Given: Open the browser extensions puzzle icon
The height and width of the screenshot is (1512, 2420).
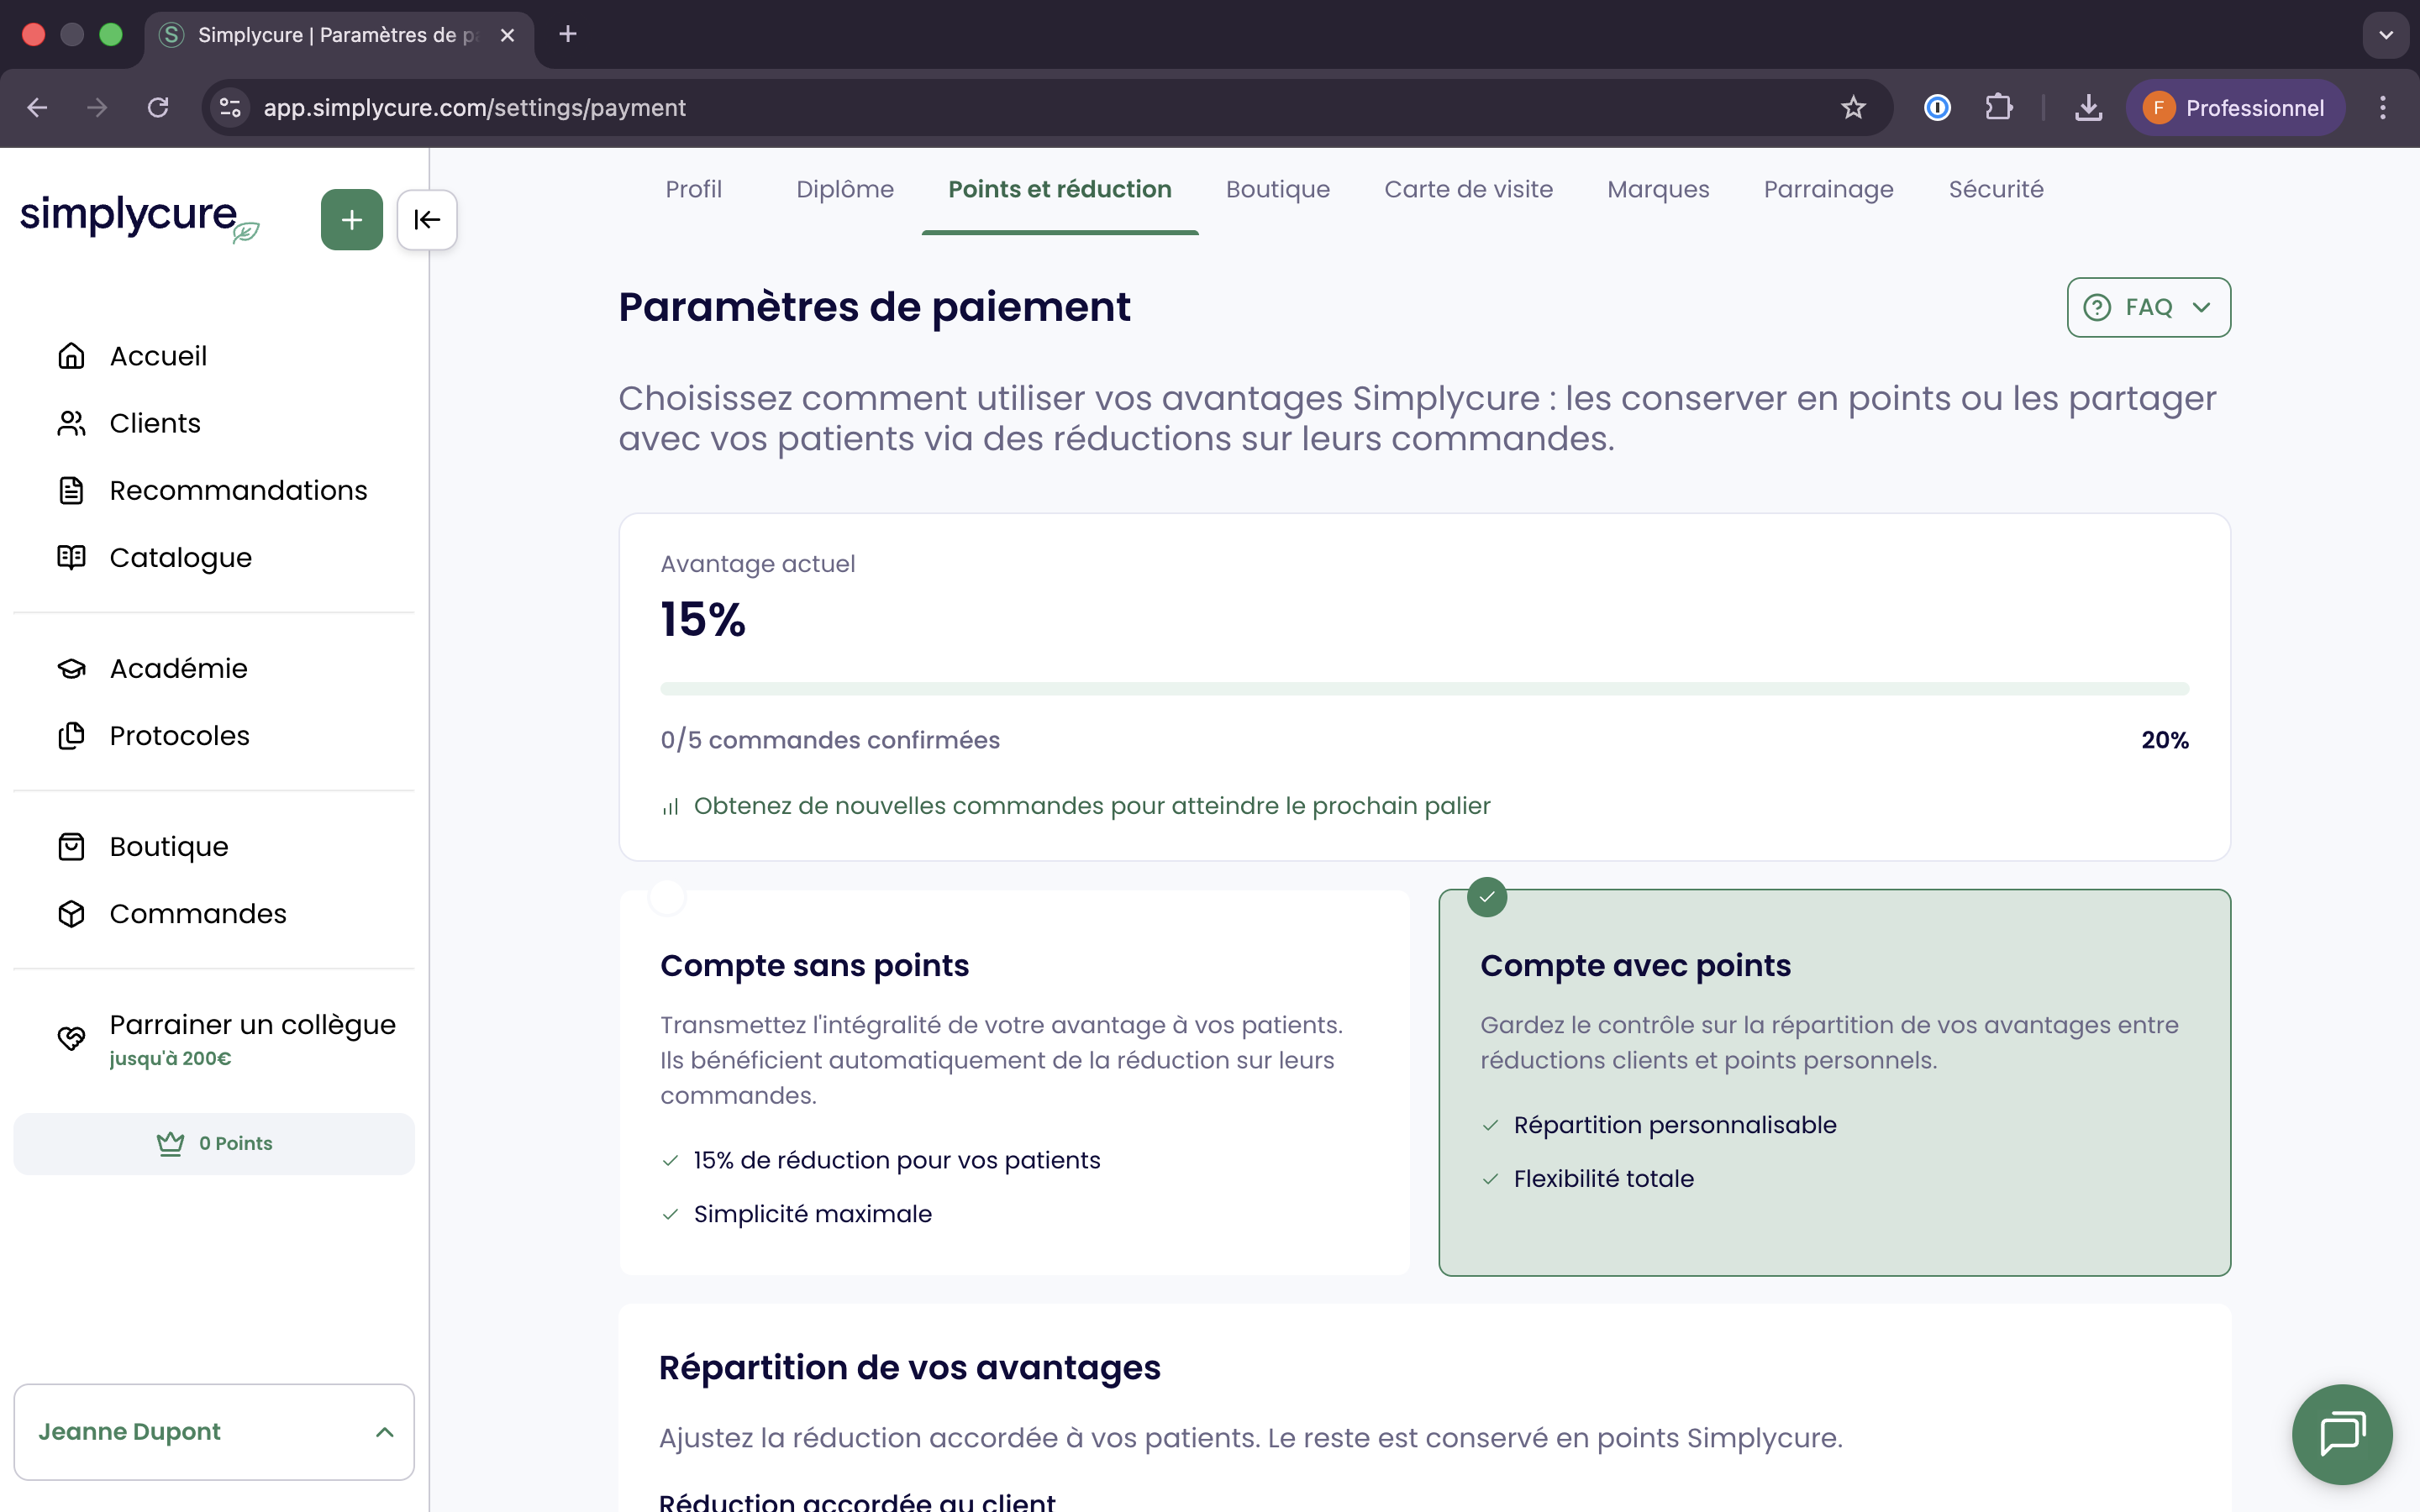Looking at the screenshot, I should [x=1998, y=108].
